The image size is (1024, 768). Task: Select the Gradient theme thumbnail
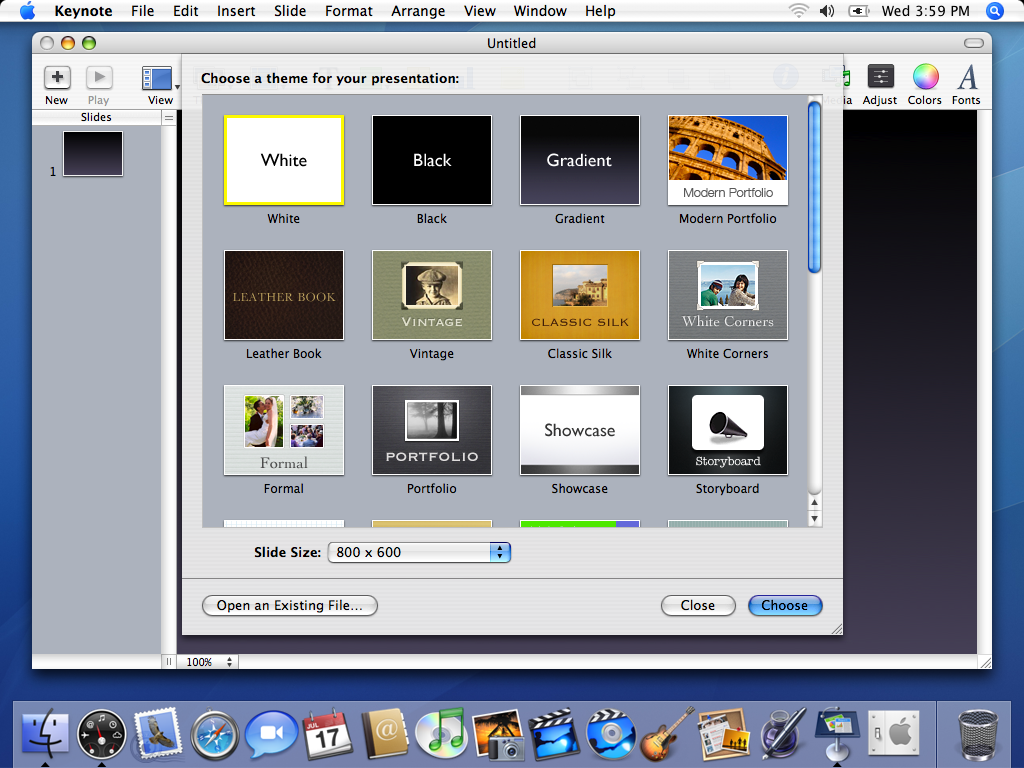tap(579, 160)
